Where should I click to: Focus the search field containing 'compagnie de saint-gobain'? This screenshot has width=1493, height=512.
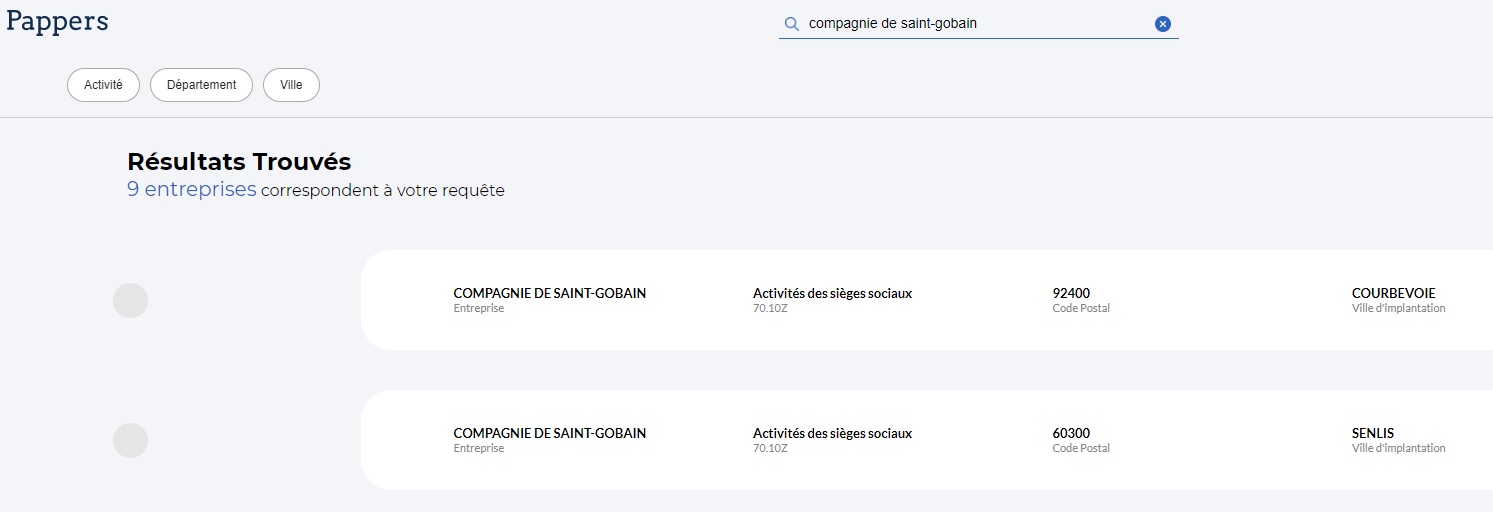click(x=978, y=24)
